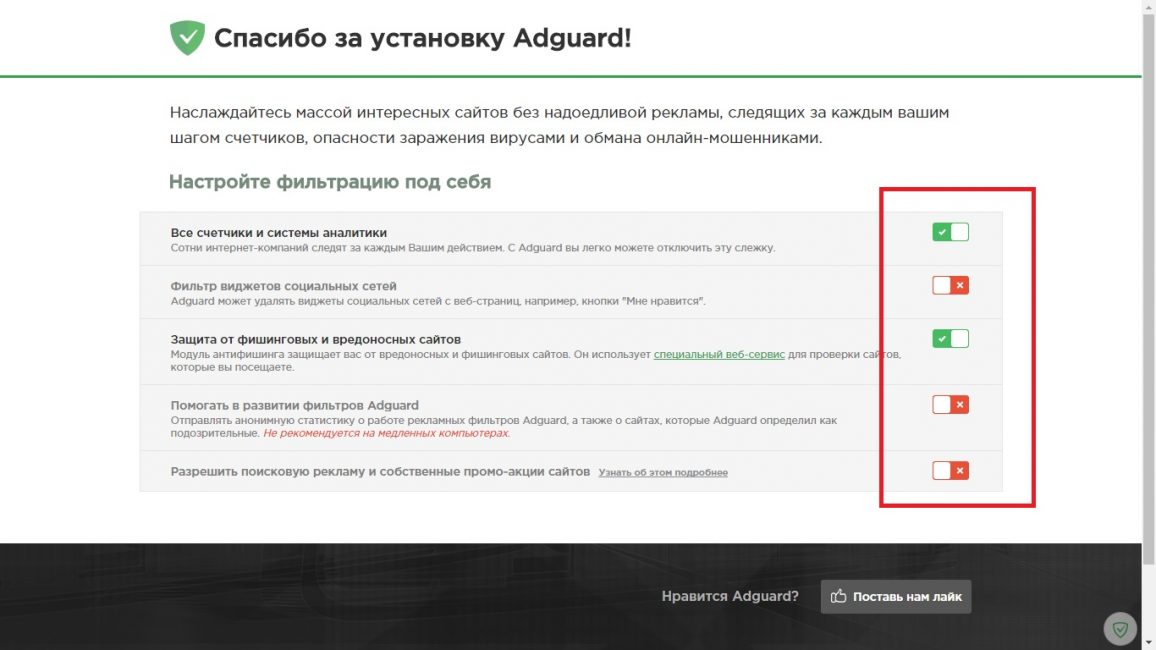
Task: Click the intro paragraph starting 'Наслаждайтесь массой интересных сайтов'
Action: tap(560, 125)
